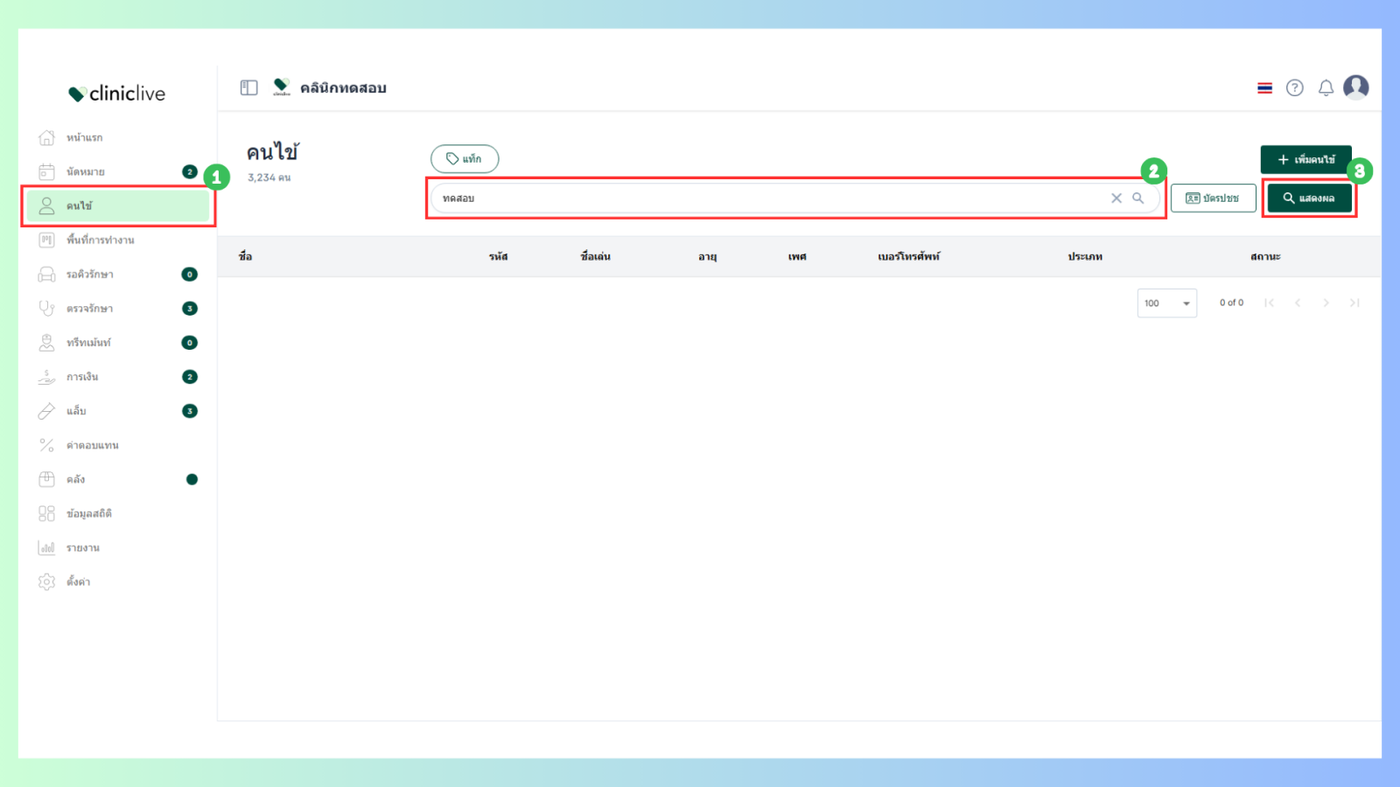
Task: Sort by the ชื่อ column header
Action: 246,257
